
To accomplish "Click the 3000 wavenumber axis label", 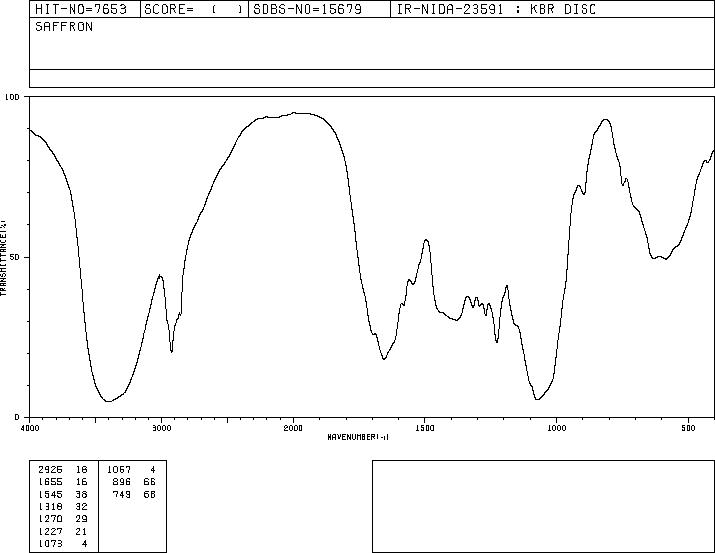I will pos(161,428).
